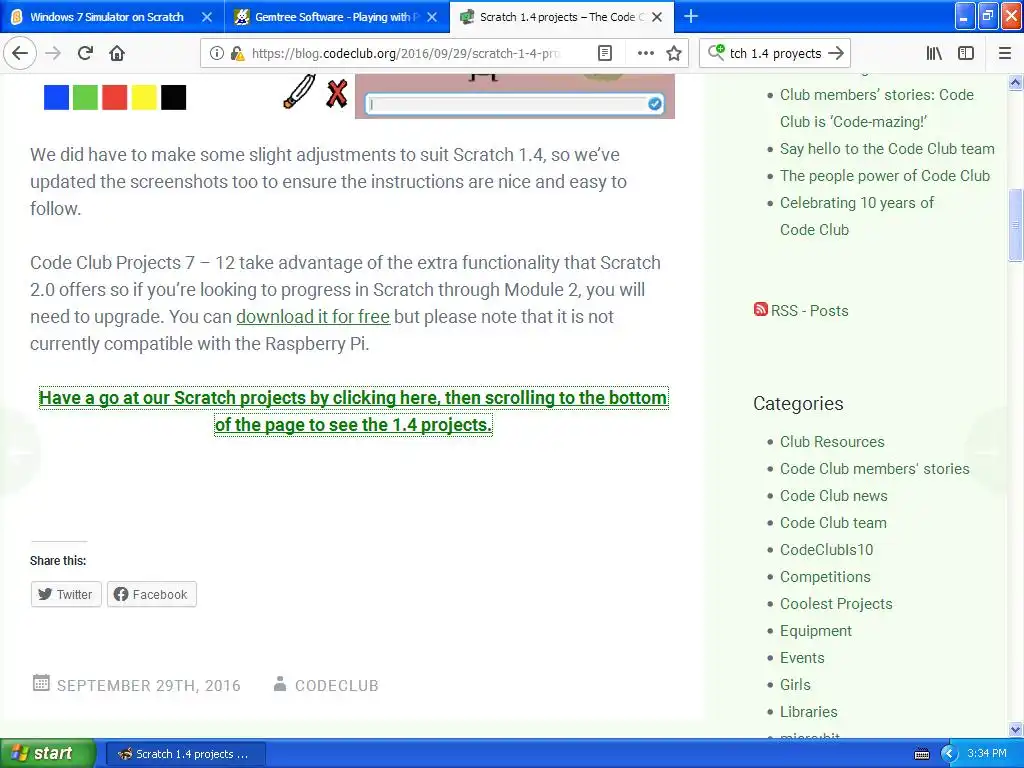Bookmark this page with the star icon

[674, 53]
